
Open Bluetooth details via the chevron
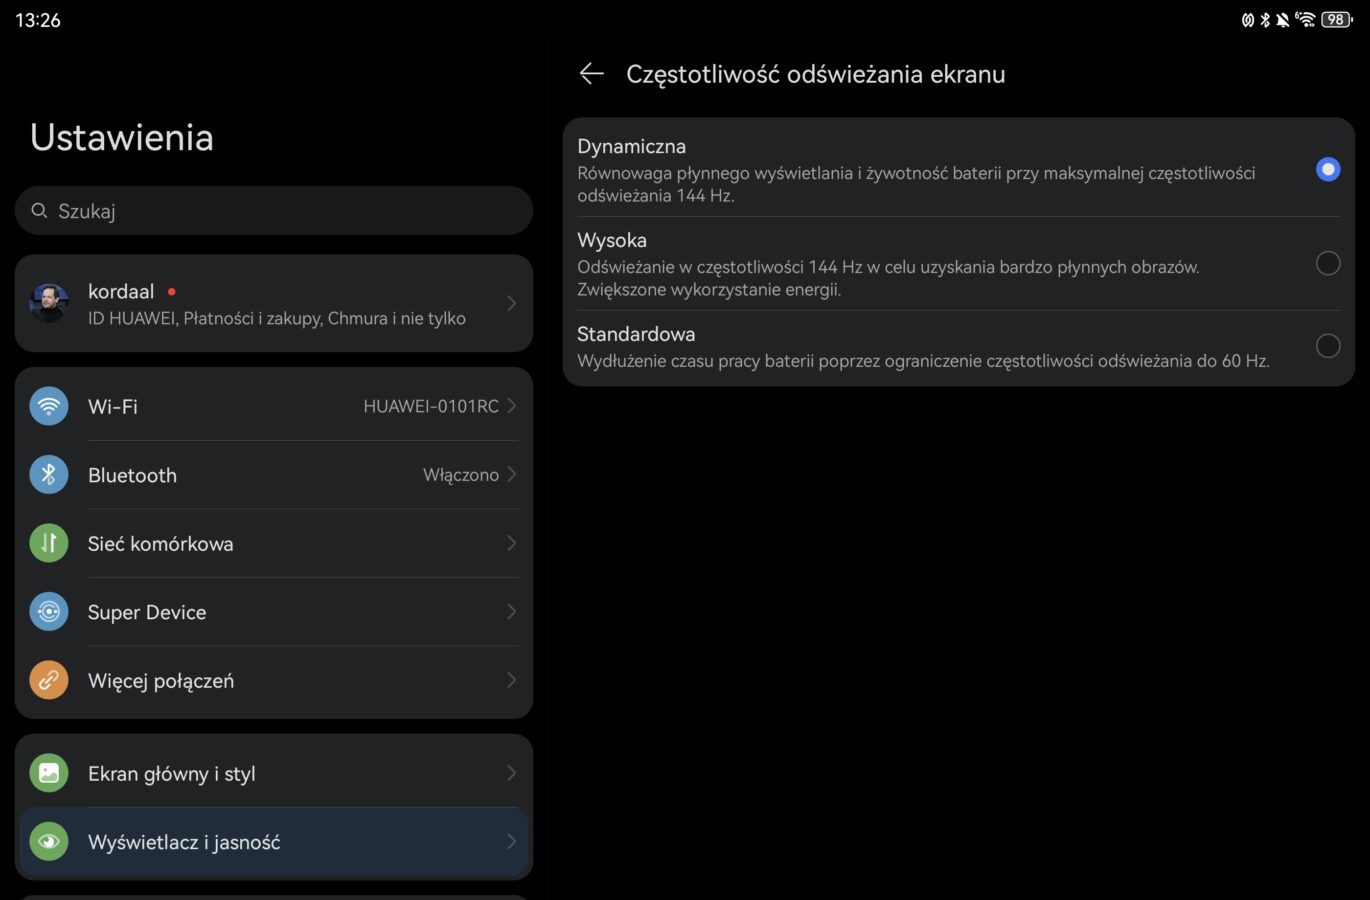tap(511, 475)
